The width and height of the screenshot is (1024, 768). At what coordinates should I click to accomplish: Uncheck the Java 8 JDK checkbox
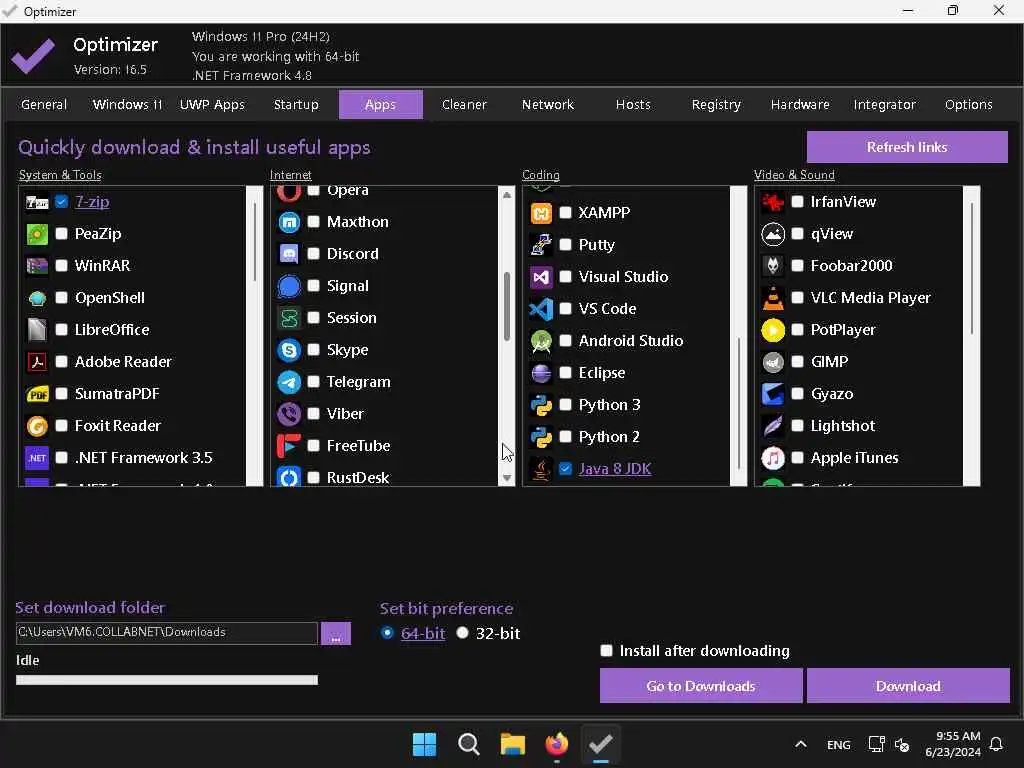click(566, 469)
